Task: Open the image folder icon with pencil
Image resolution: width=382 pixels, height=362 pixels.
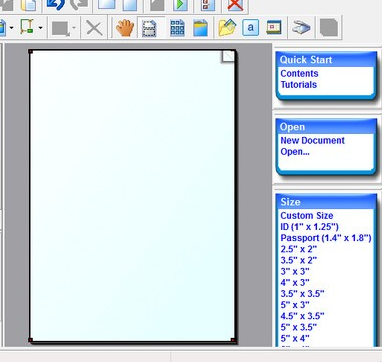Action: click(227, 28)
